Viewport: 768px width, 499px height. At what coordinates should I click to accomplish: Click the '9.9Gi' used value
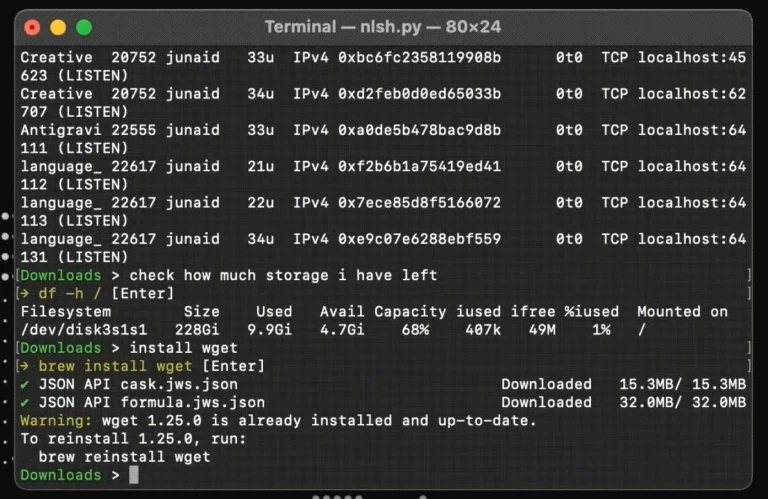tap(269, 330)
